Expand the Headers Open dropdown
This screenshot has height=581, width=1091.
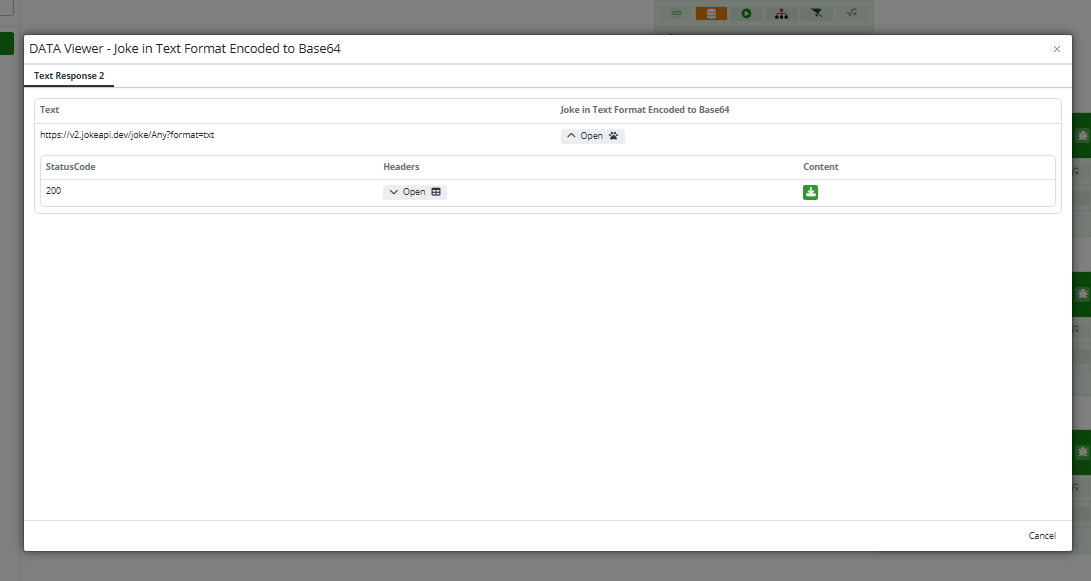[x=414, y=192]
